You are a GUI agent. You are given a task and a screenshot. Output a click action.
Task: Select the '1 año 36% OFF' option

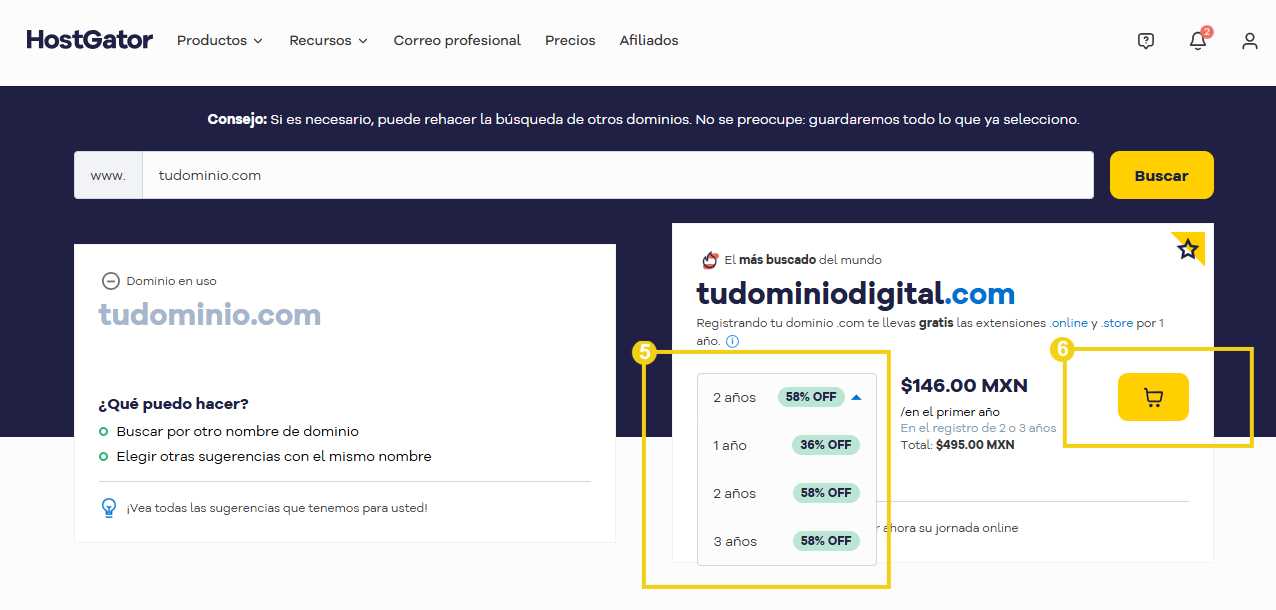[787, 445]
